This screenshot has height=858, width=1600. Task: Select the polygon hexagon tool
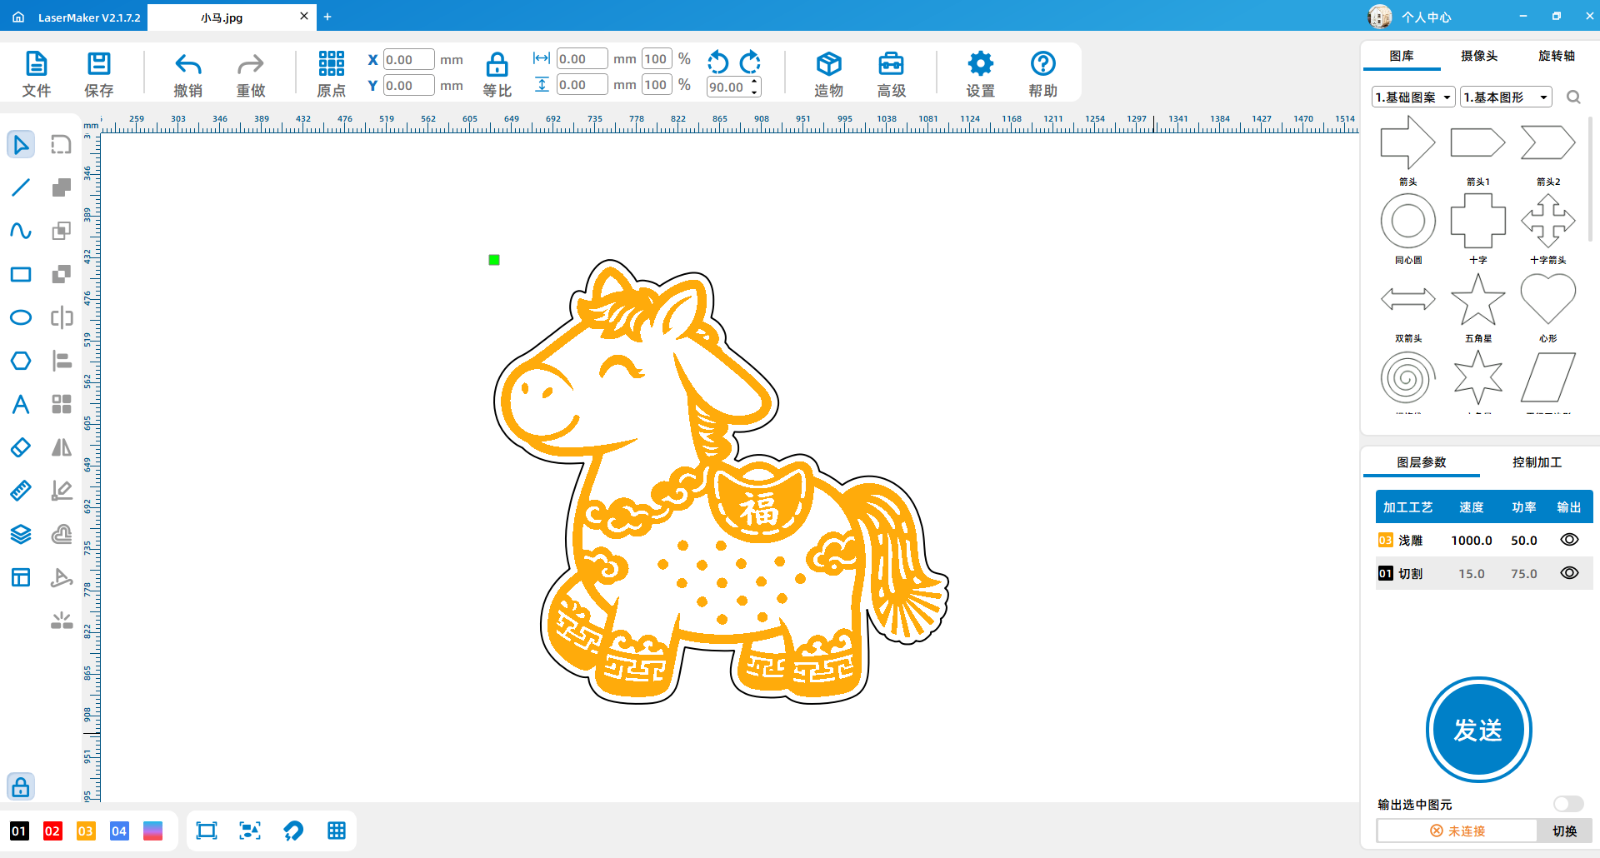[x=21, y=361]
